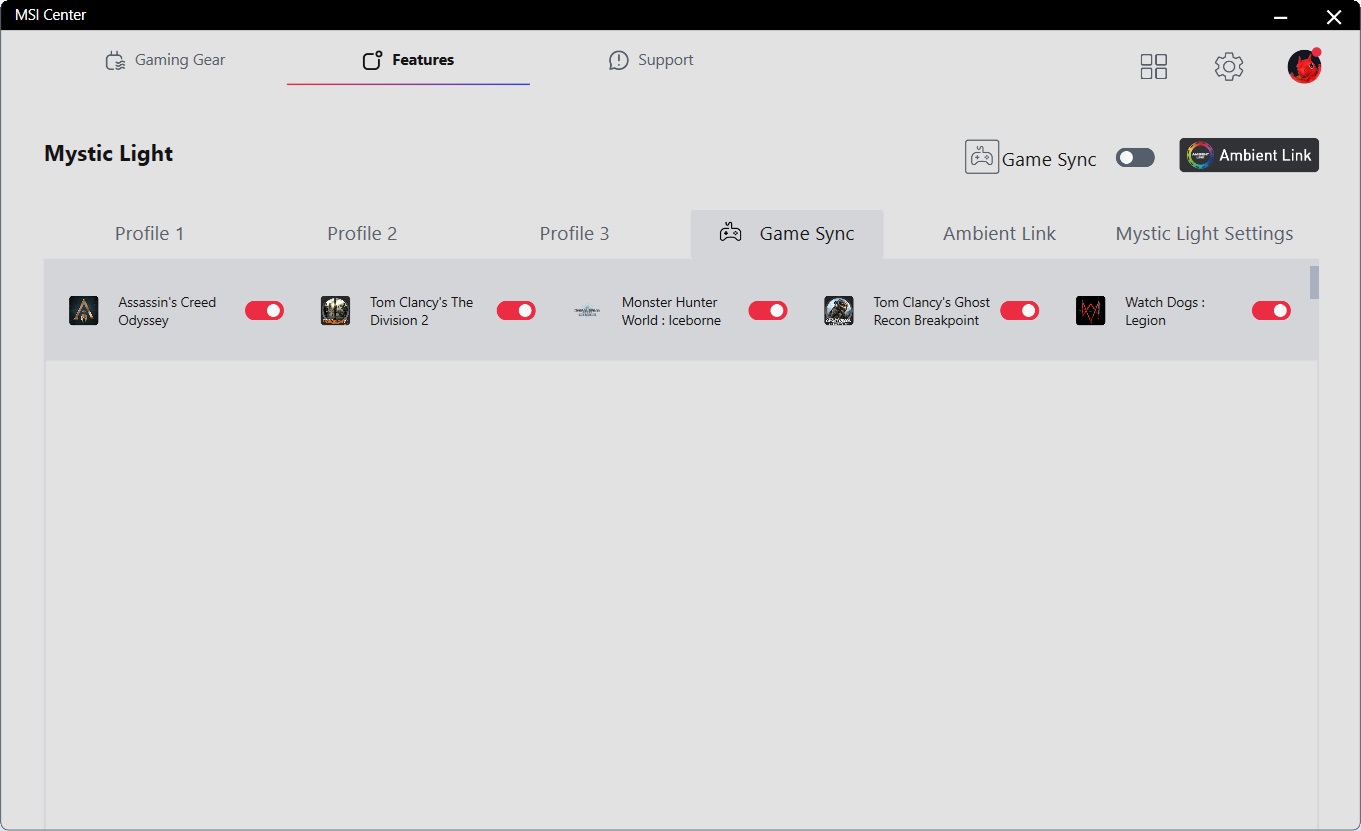1361x831 pixels.
Task: Select Profile 2 tab
Action: coord(362,234)
